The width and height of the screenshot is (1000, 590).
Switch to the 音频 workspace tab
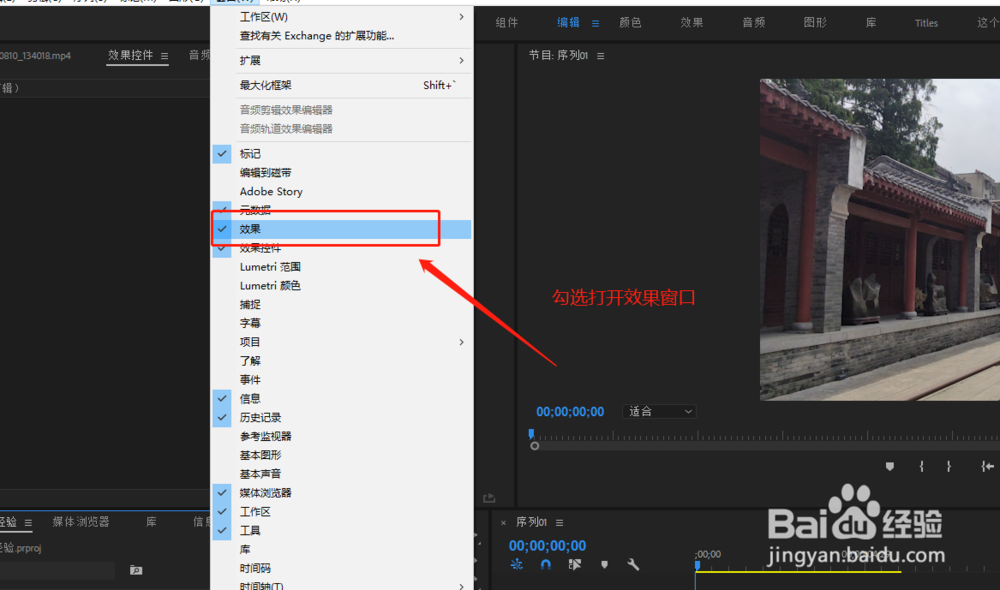(753, 23)
